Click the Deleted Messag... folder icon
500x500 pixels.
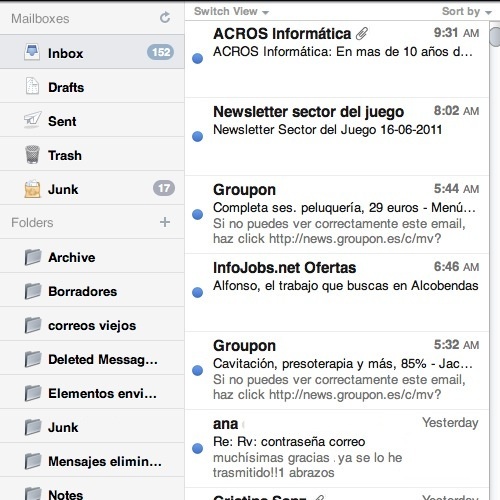pos(33,359)
